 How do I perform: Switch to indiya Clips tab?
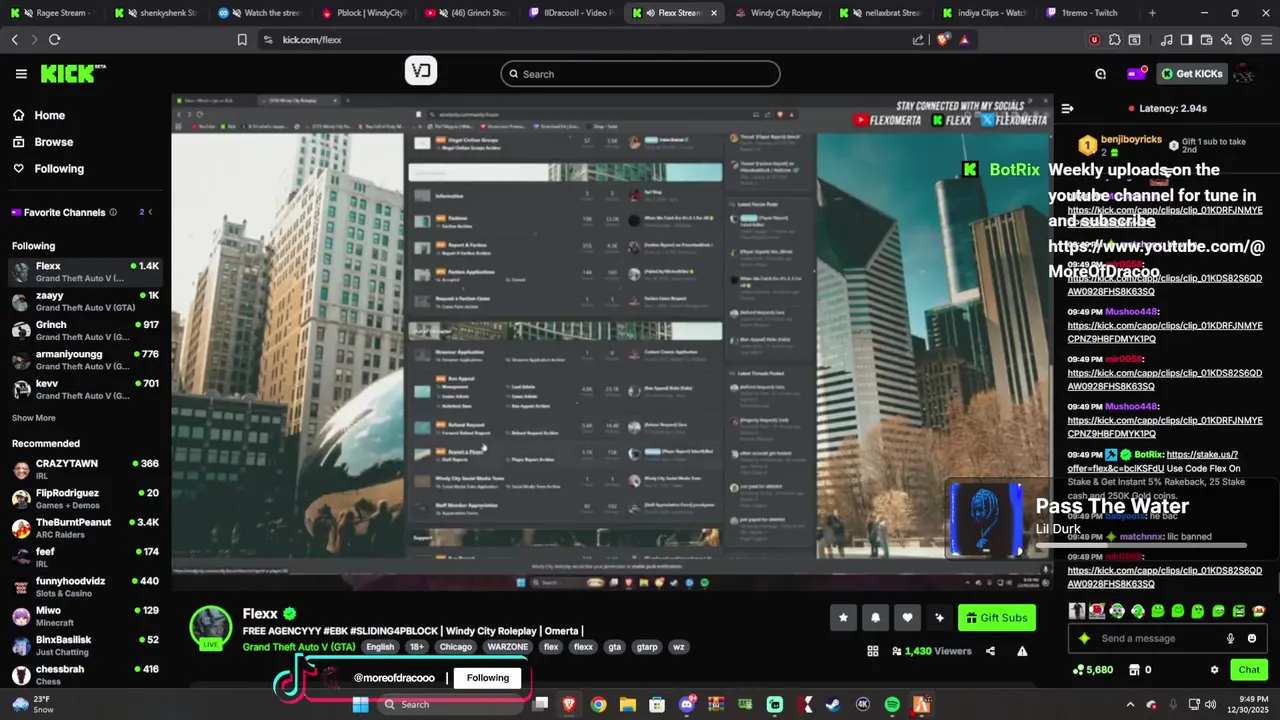pos(985,13)
